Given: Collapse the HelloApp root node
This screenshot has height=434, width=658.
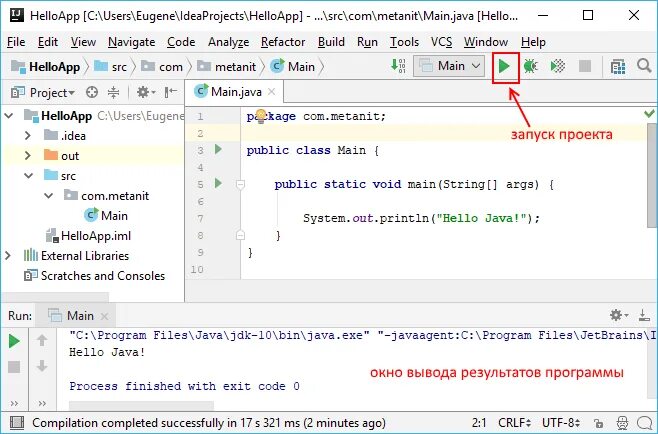Looking at the screenshot, I should point(9,115).
